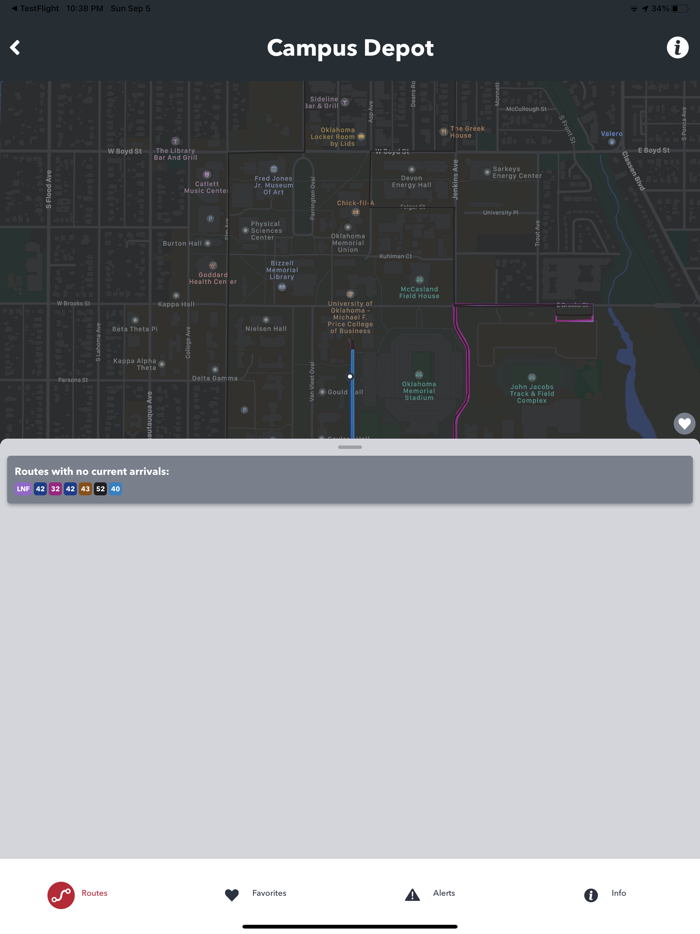Select the black 52 route badge
The width and height of the screenshot is (700, 934).
pos(101,489)
